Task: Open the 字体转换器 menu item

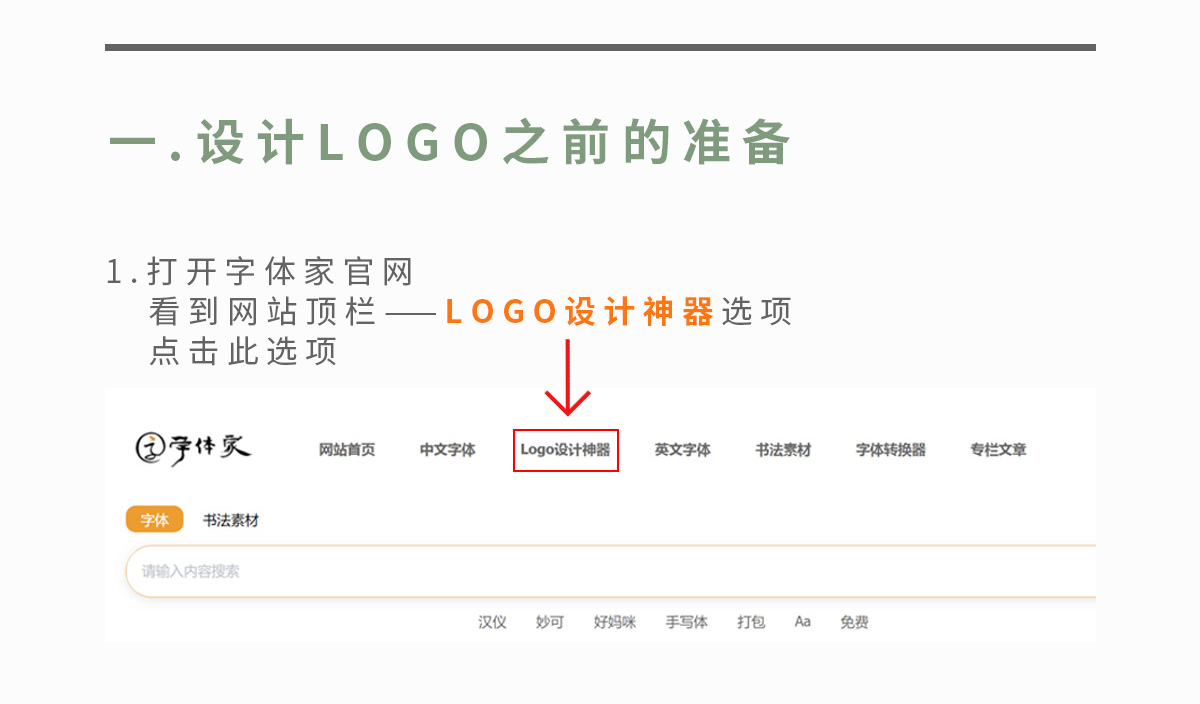Action: click(x=890, y=450)
